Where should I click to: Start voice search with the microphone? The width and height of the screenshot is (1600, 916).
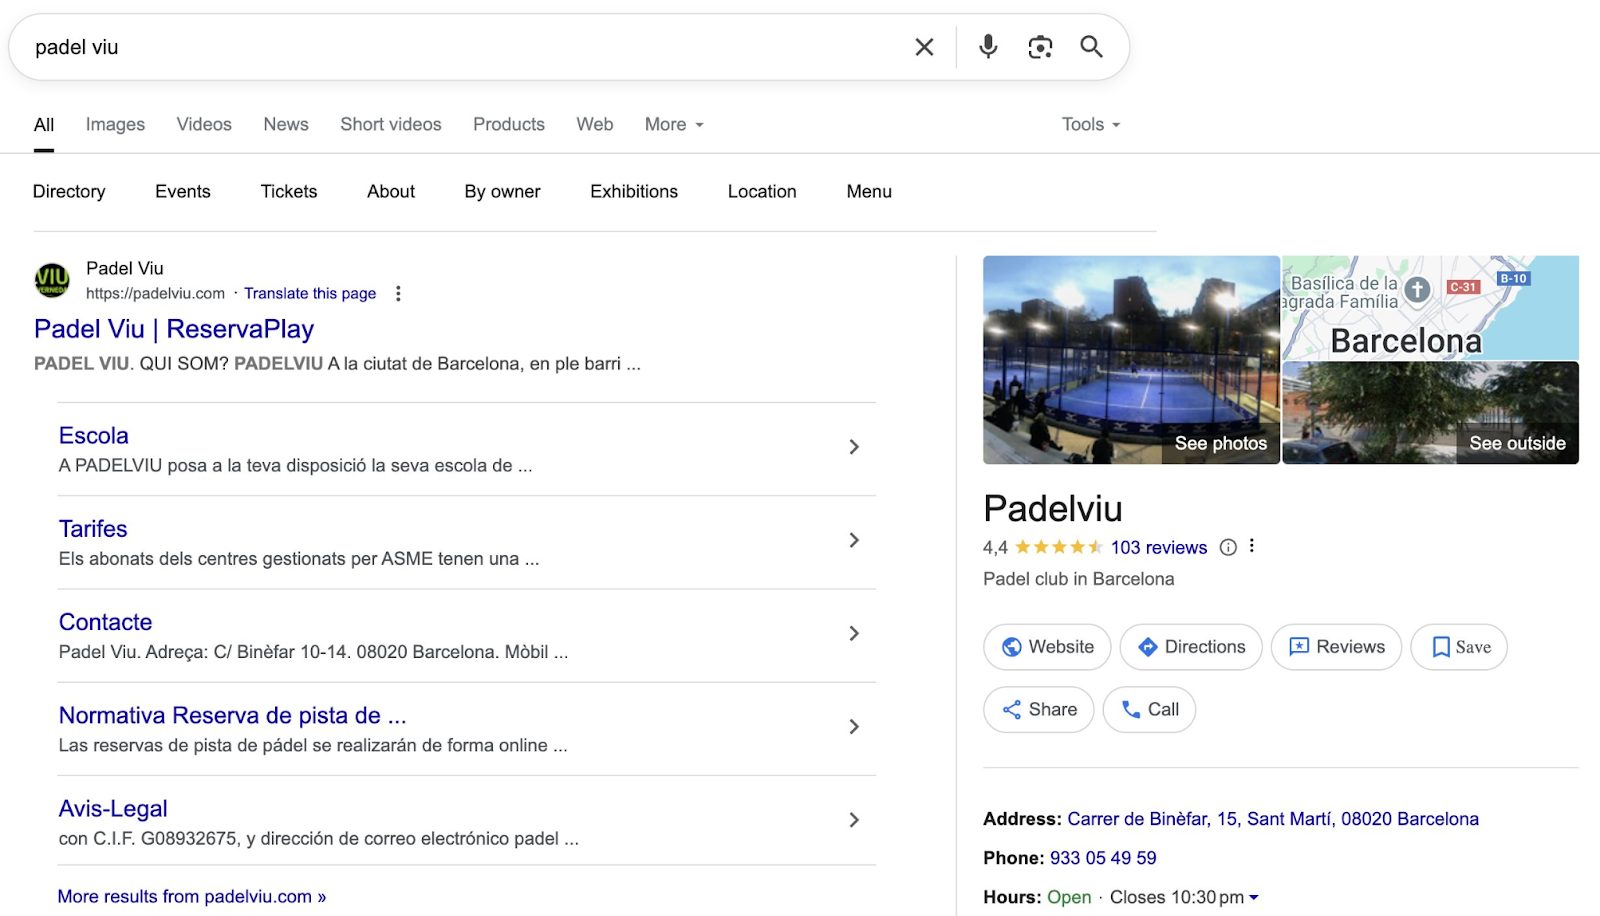point(988,47)
